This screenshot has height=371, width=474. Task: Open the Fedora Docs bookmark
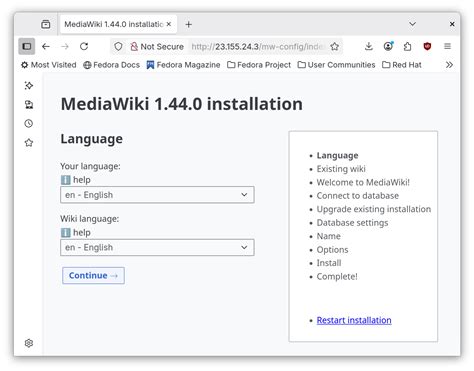coord(111,65)
